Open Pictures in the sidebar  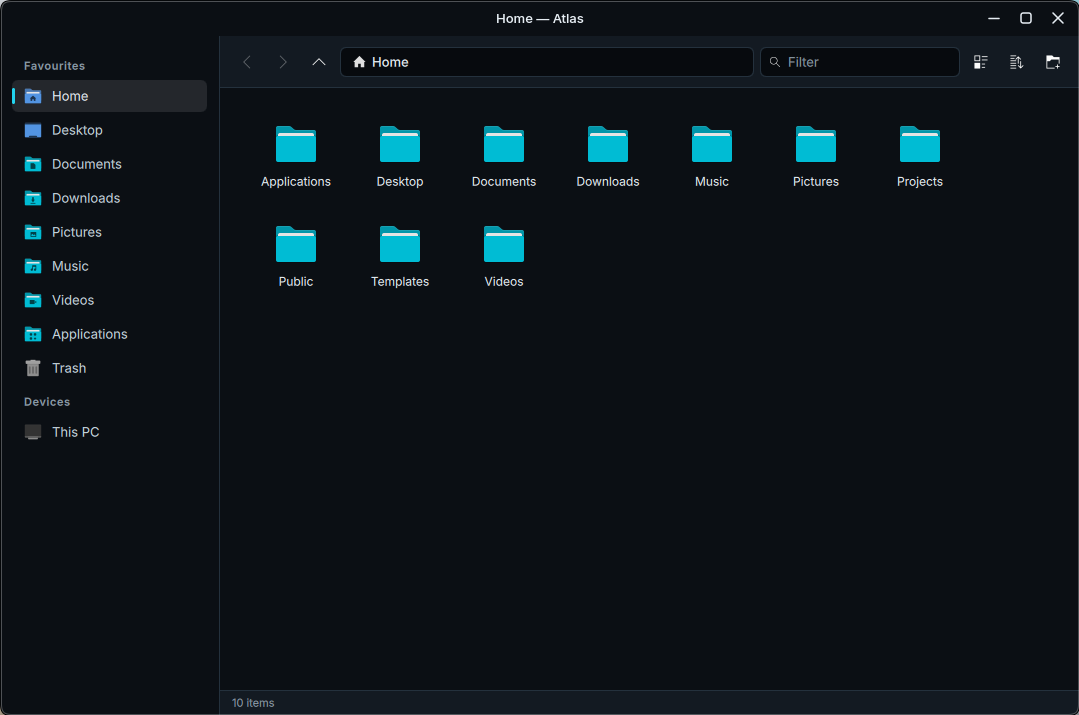pos(109,232)
